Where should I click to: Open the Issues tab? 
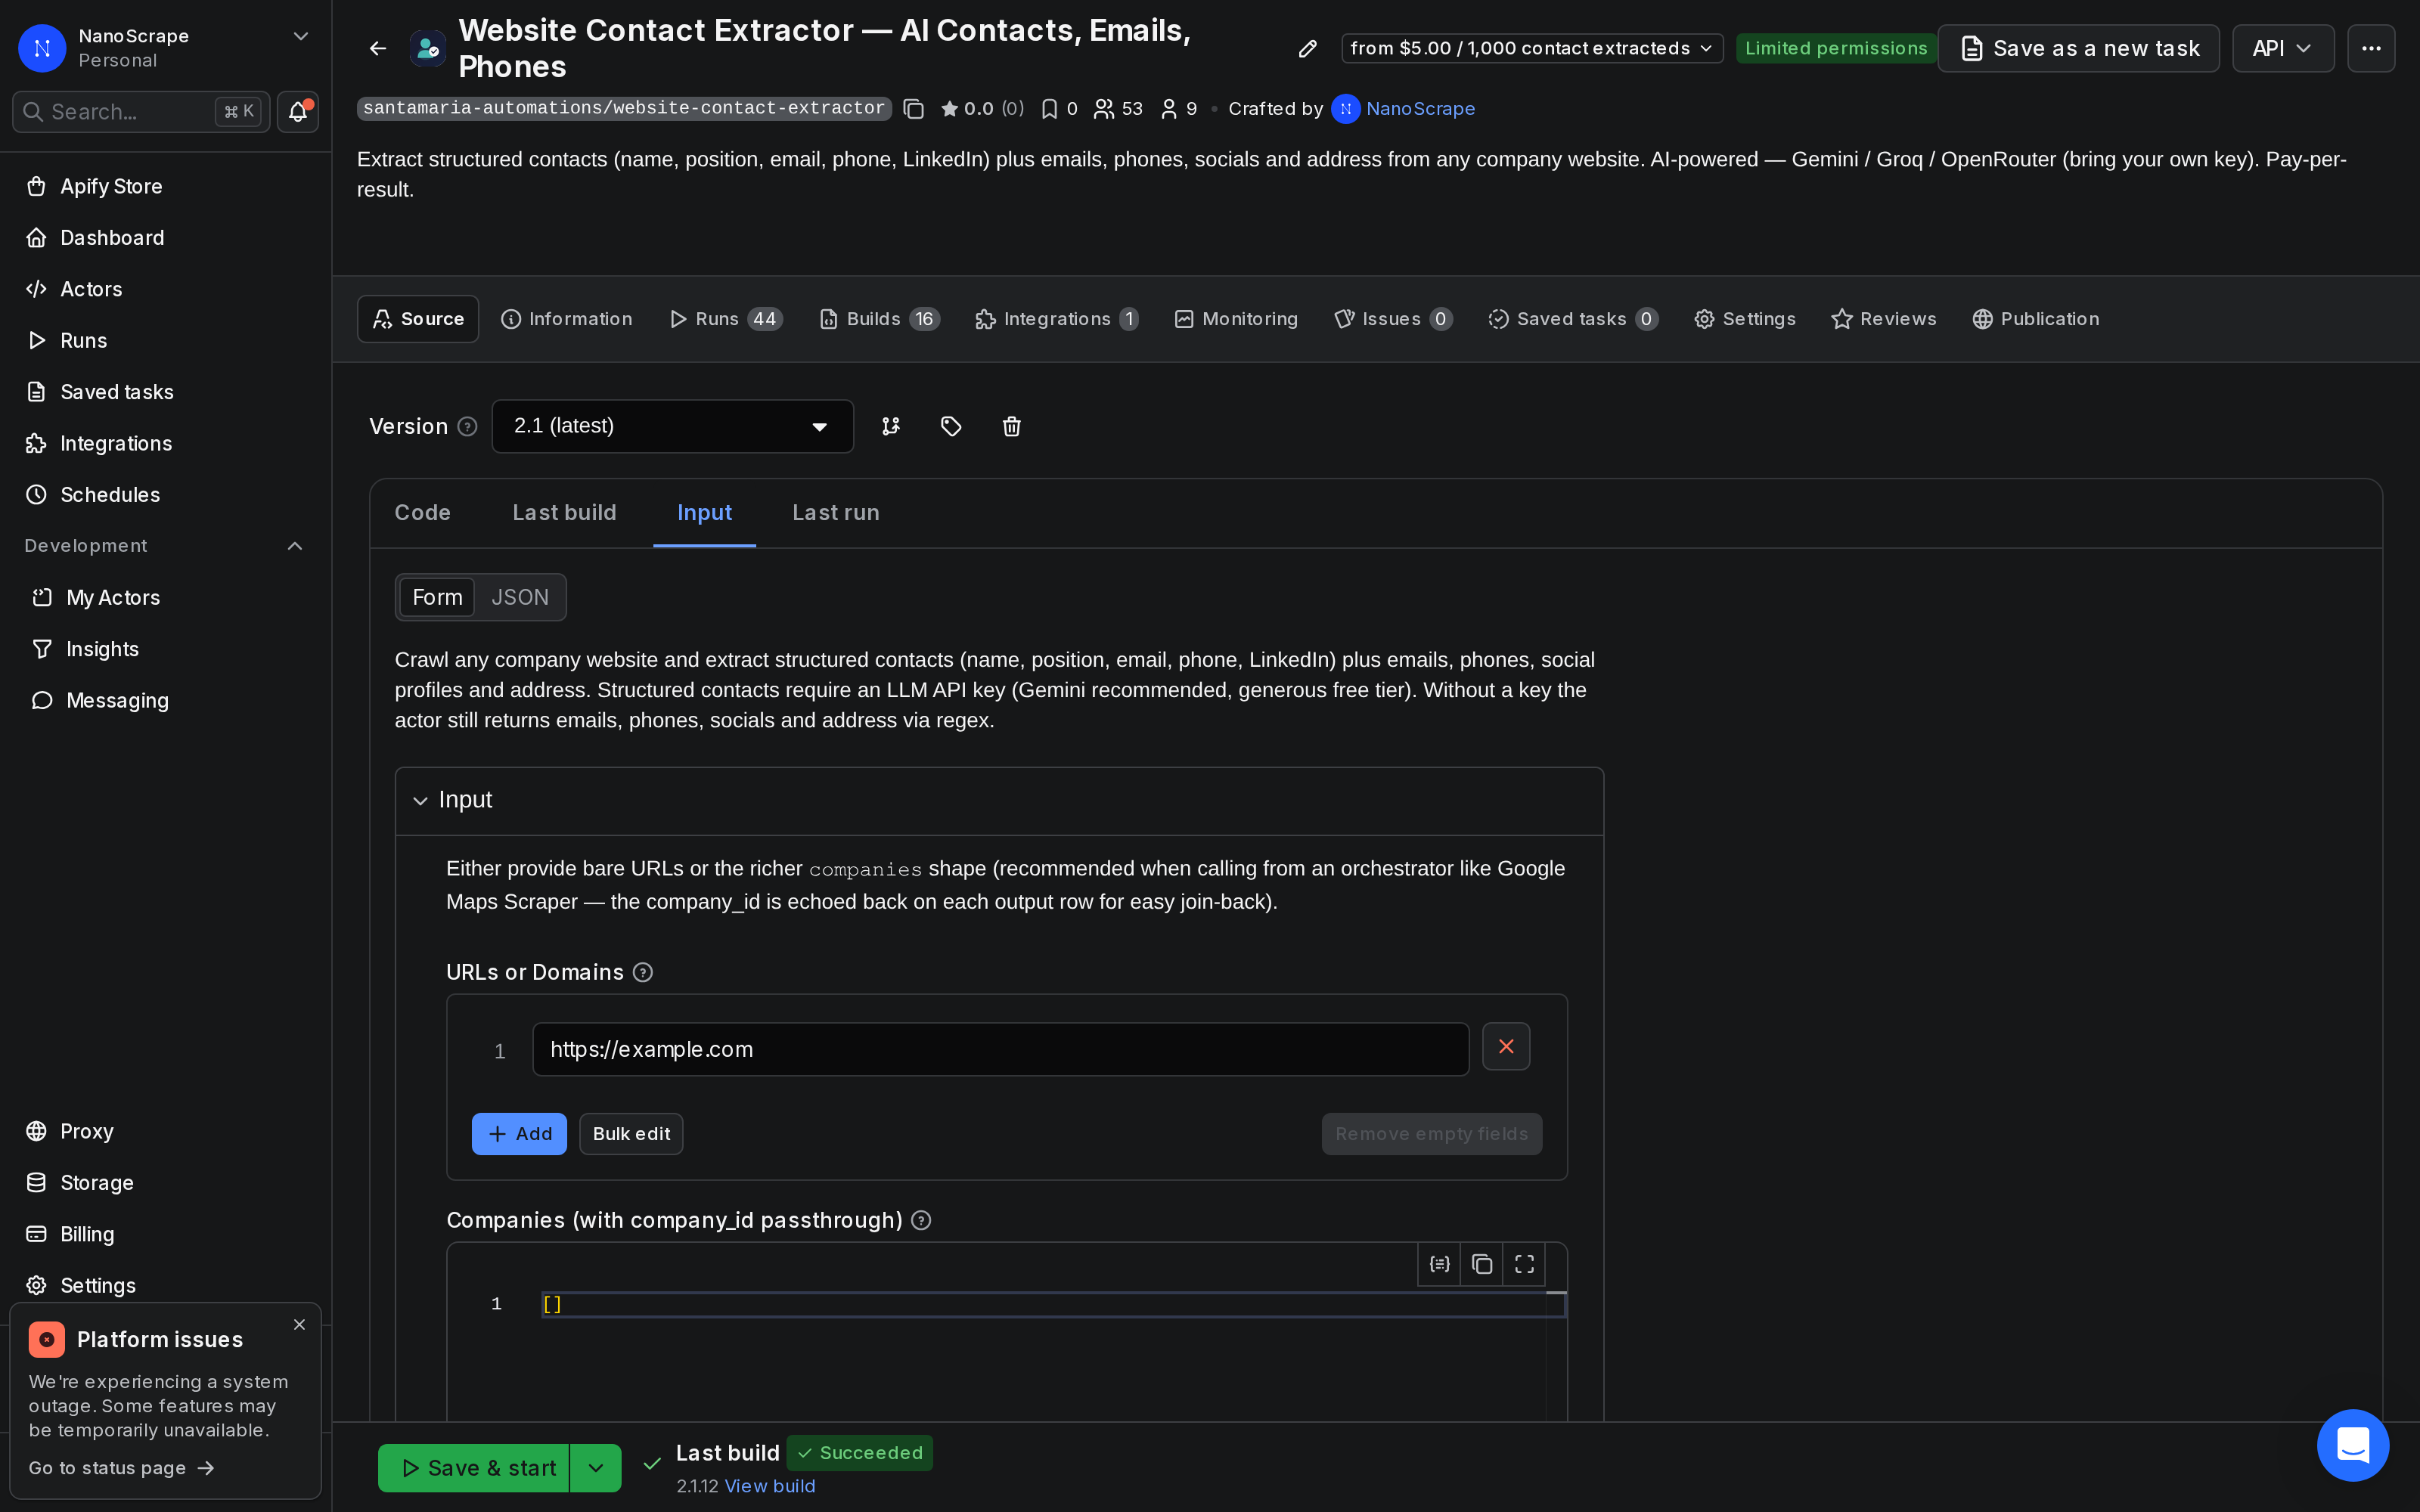coord(1393,319)
